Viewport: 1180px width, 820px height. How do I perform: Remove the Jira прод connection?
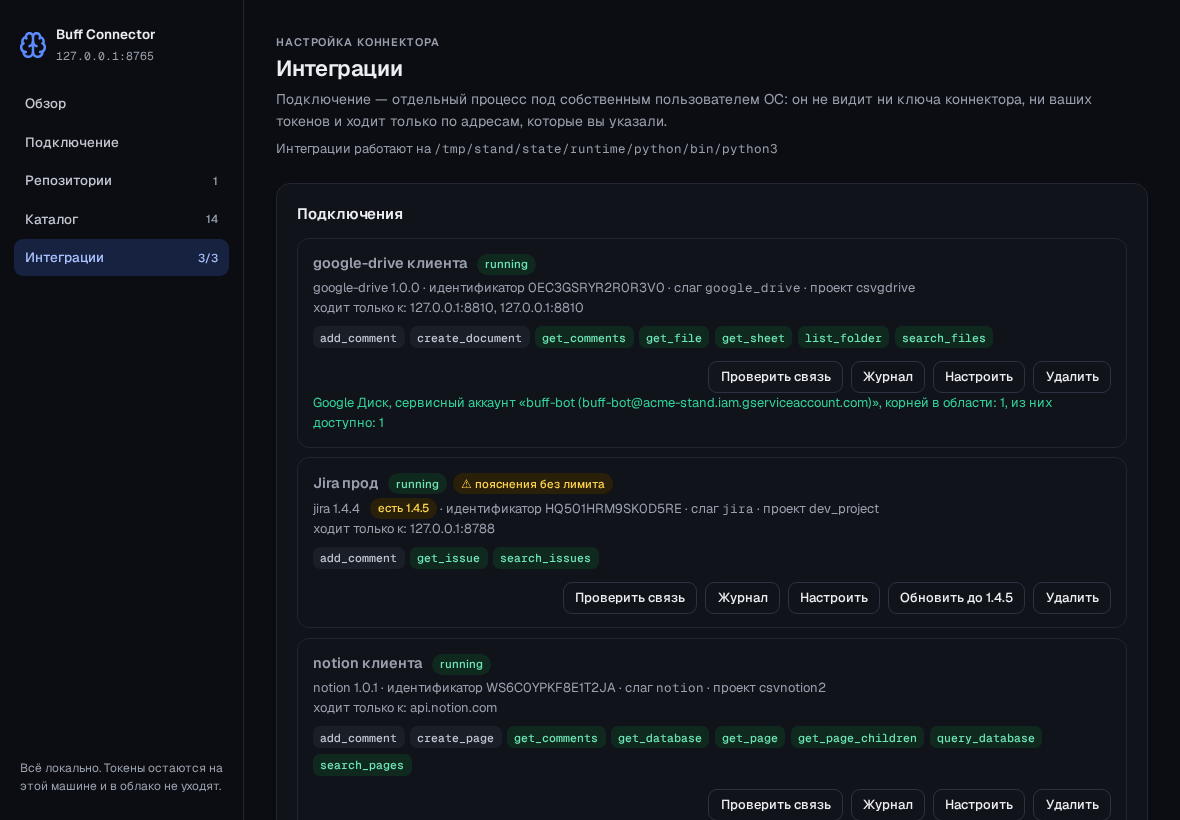(1072, 598)
